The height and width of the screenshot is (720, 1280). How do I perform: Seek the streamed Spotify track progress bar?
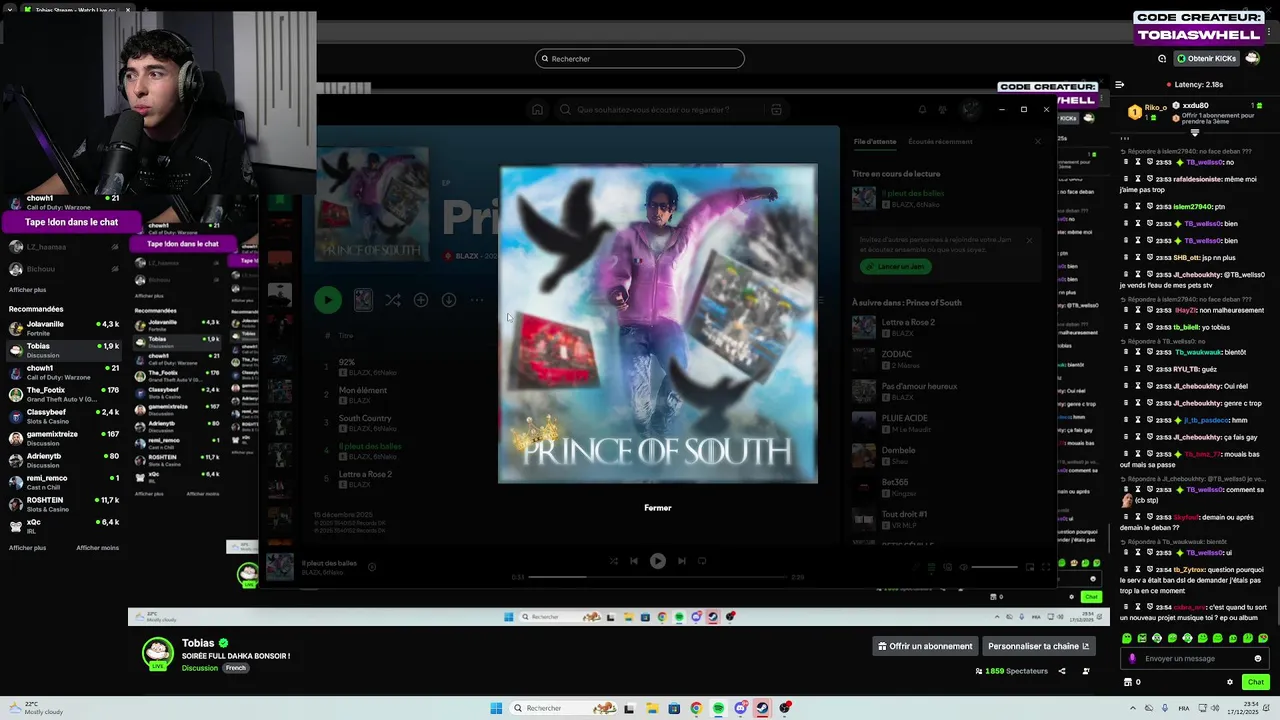(x=658, y=577)
